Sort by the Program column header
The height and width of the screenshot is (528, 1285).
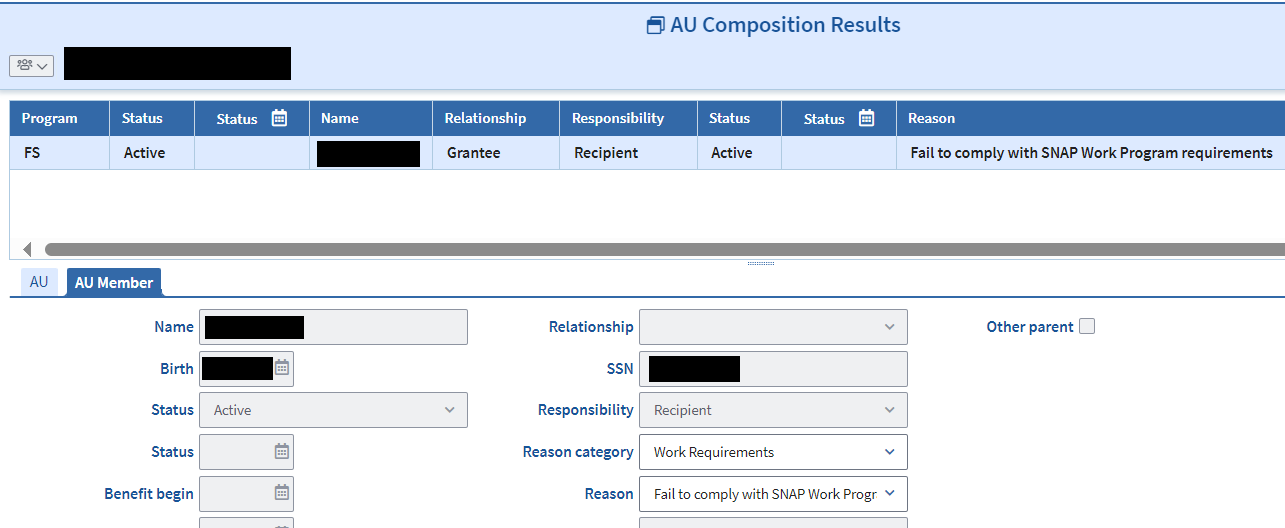(59, 118)
